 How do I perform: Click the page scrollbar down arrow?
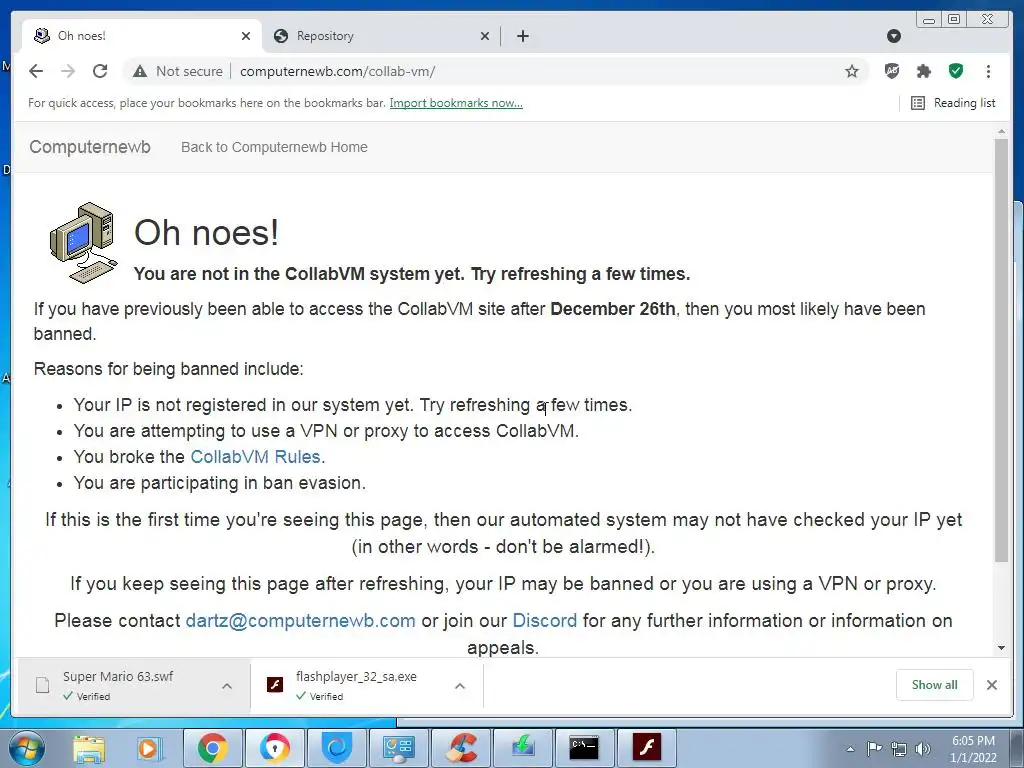pyautogui.click(x=1001, y=648)
